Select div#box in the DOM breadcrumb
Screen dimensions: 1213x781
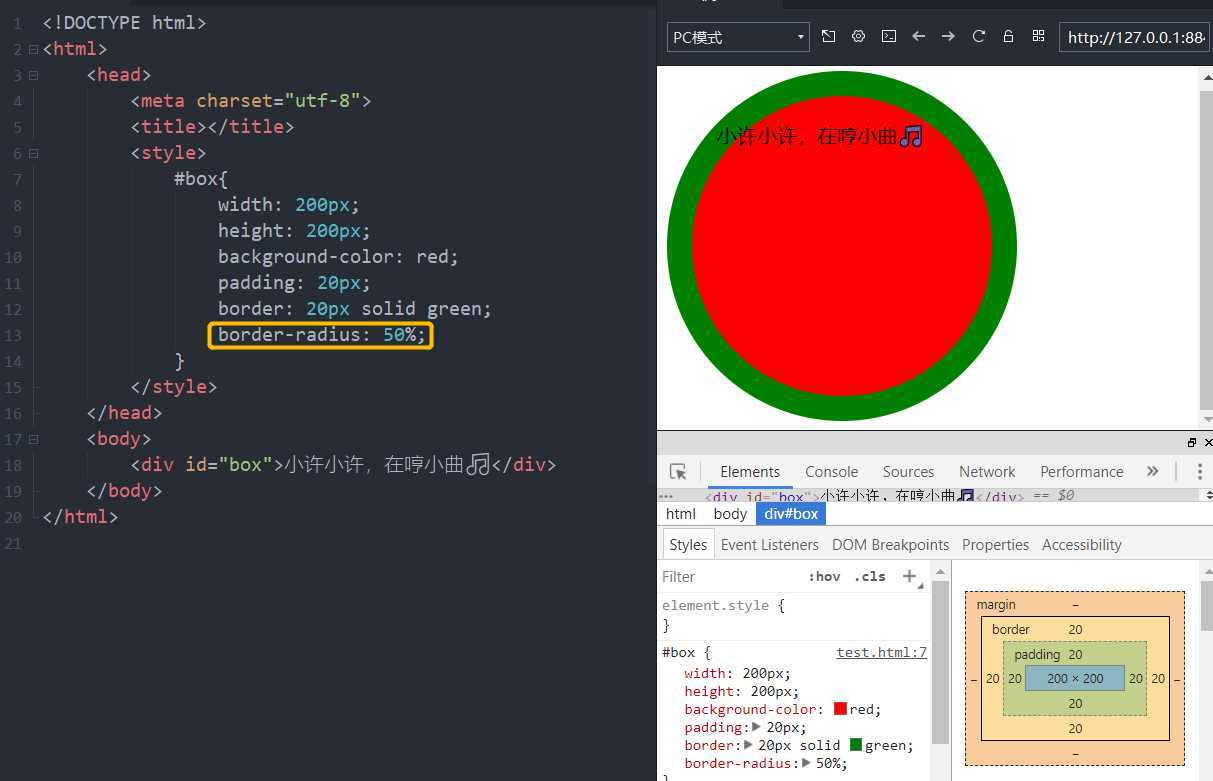(x=791, y=514)
